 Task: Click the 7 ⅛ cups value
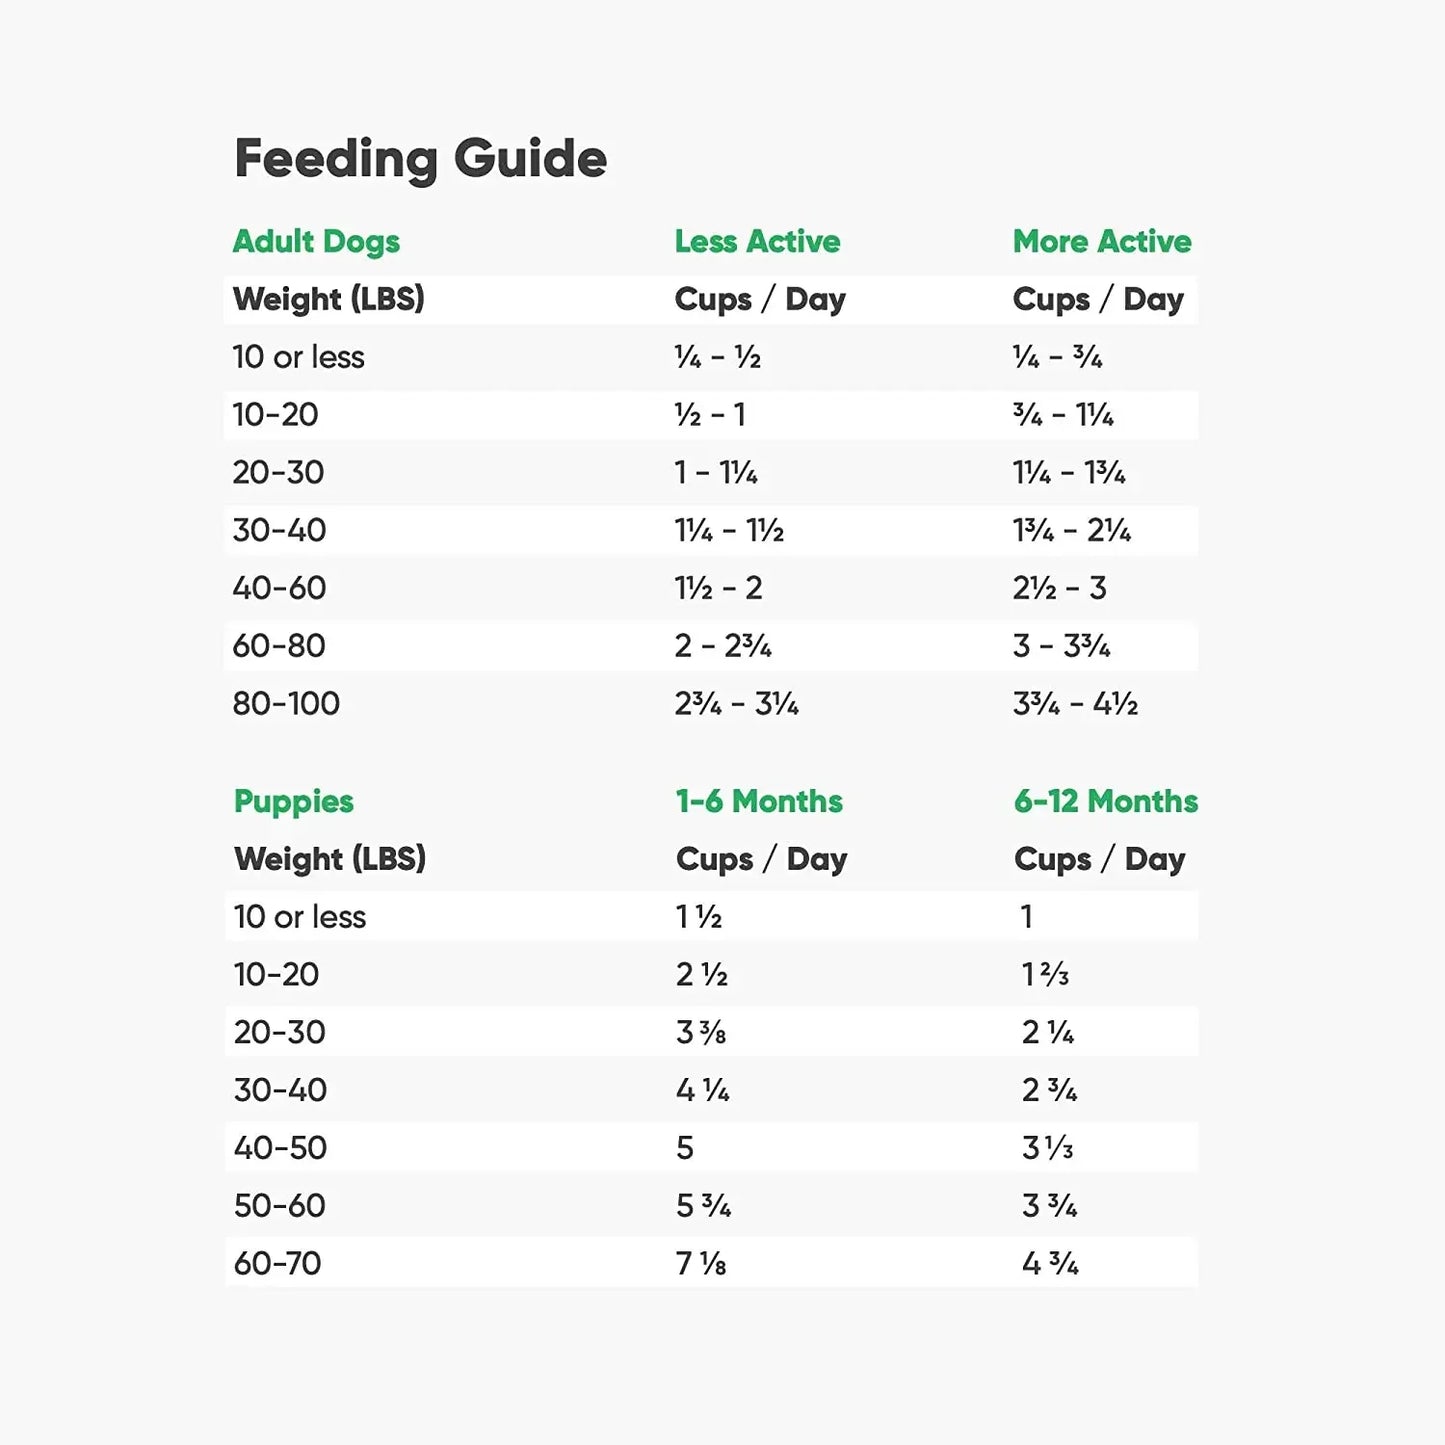coord(701,1264)
